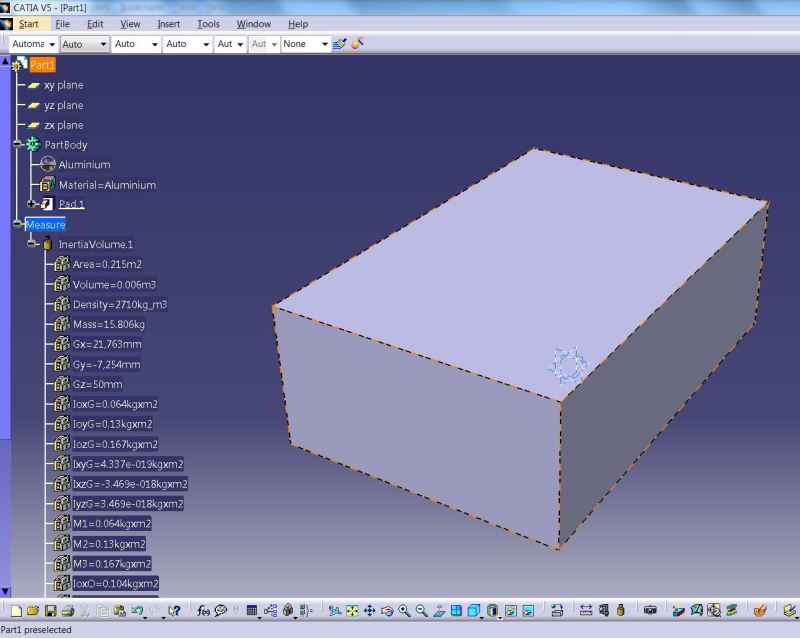Open the Help menu
800x638 pixels.
(298, 24)
